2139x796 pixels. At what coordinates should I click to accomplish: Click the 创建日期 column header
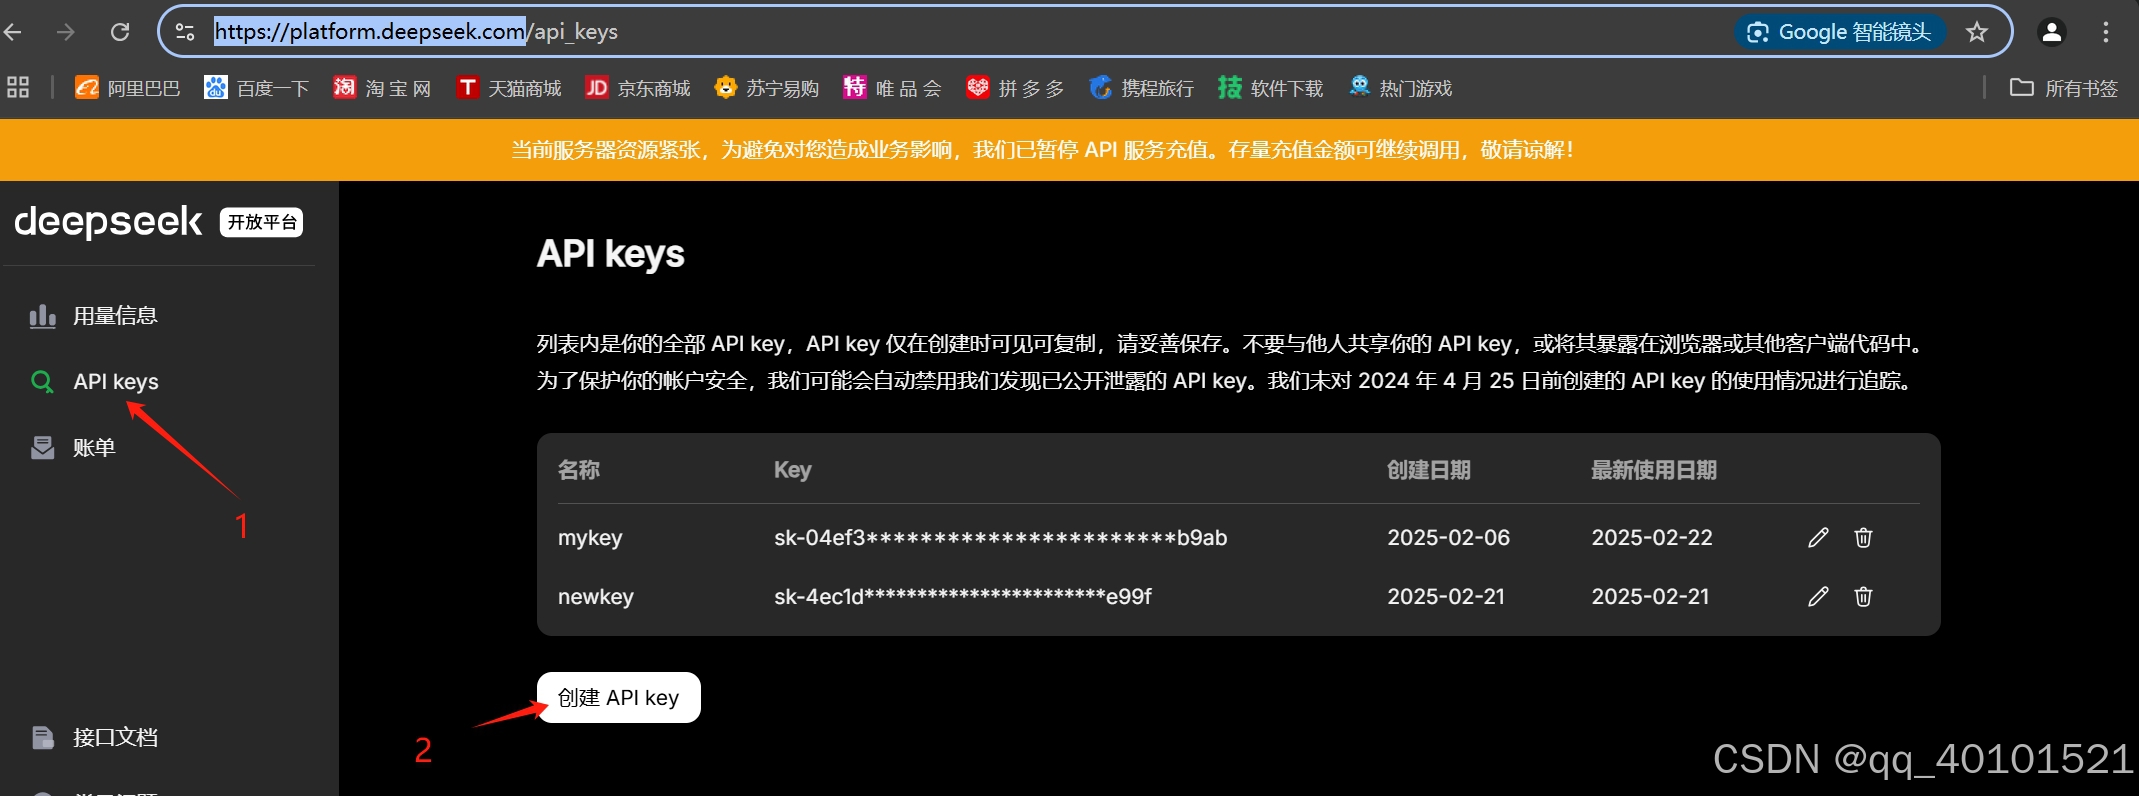click(1429, 470)
